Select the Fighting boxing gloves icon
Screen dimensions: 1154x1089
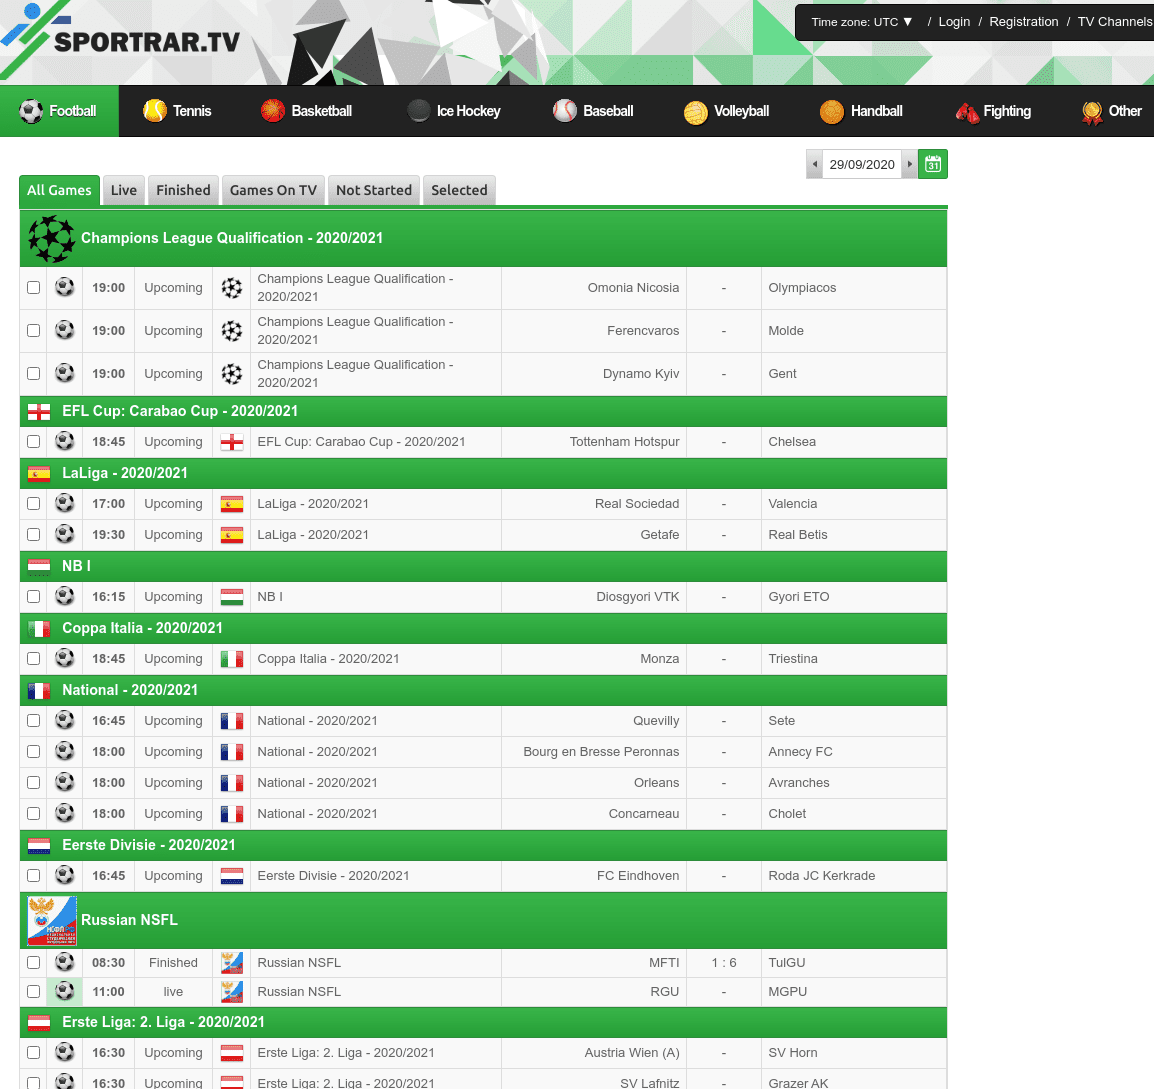click(967, 113)
